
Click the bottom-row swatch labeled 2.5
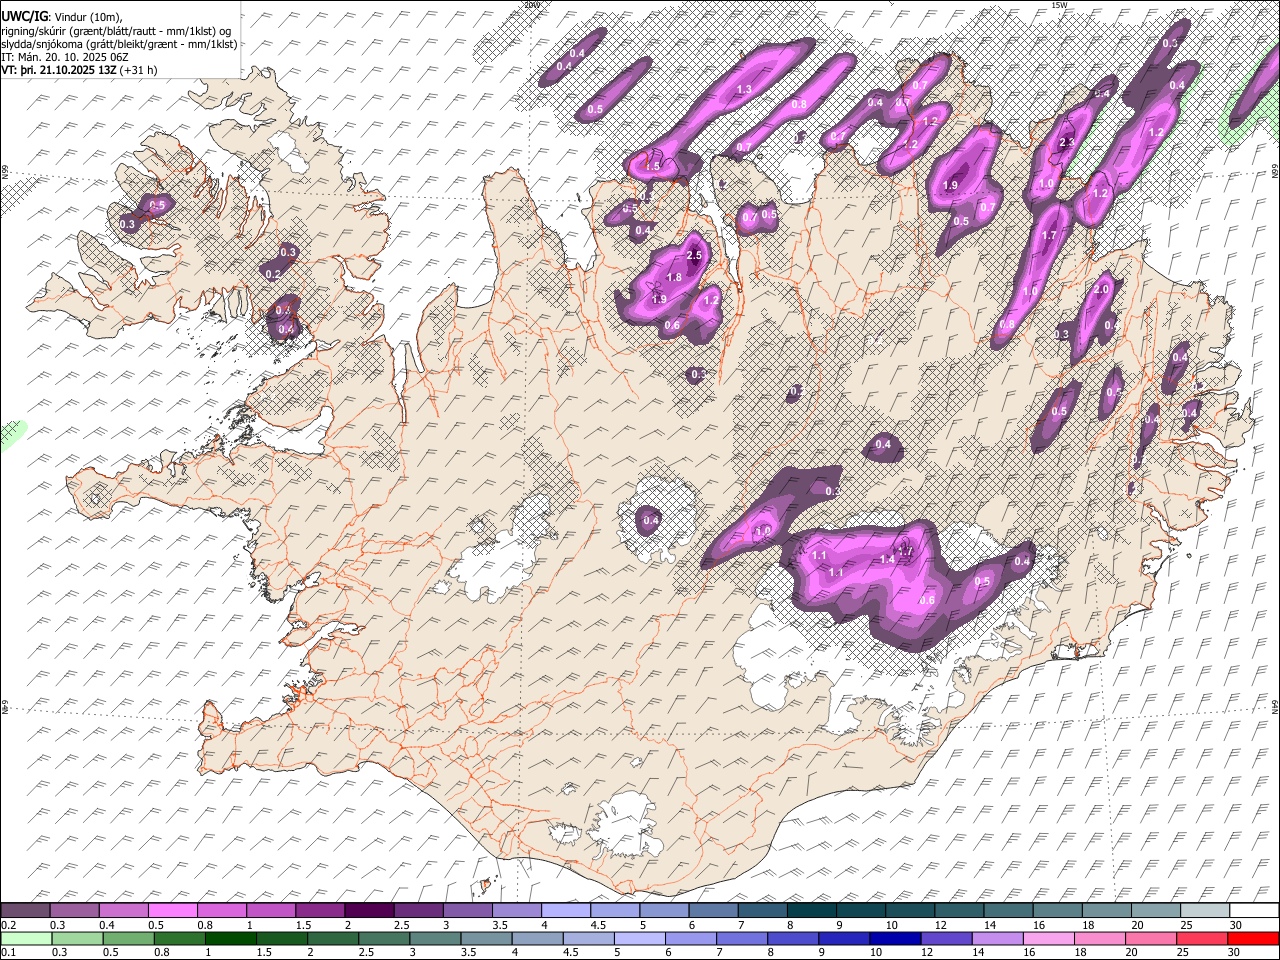[x=384, y=939]
